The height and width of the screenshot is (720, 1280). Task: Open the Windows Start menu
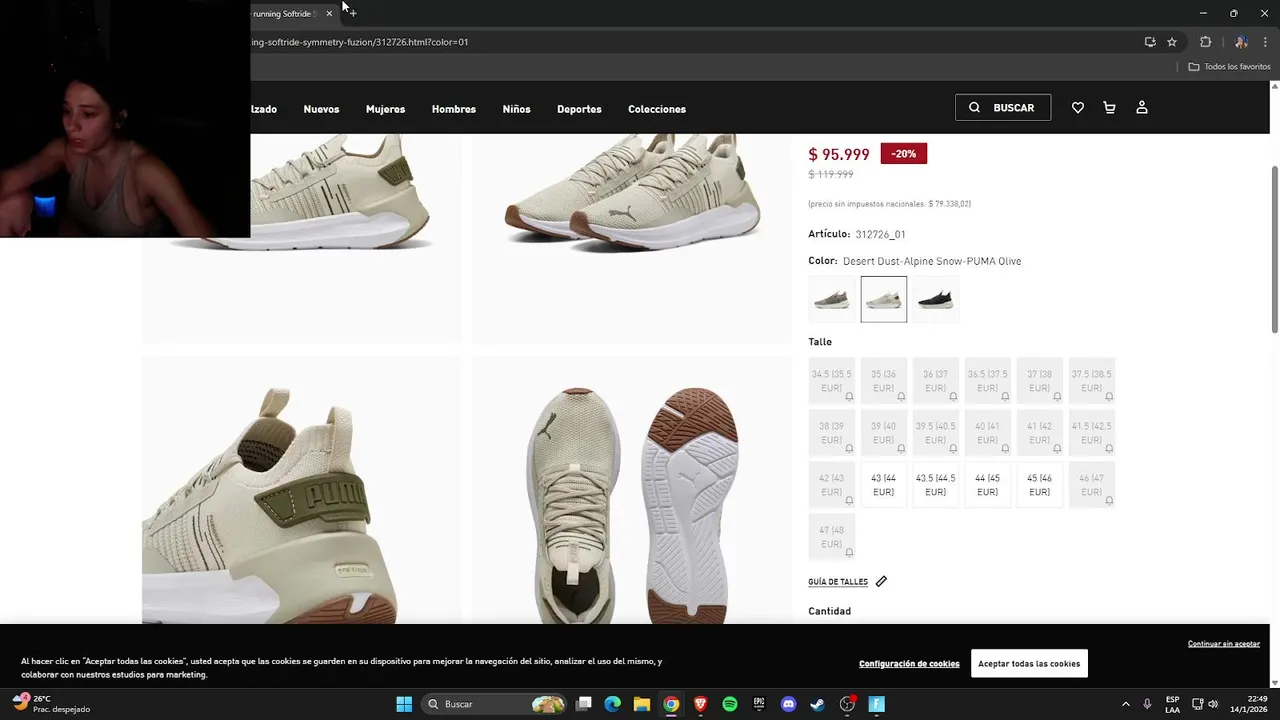pos(404,704)
